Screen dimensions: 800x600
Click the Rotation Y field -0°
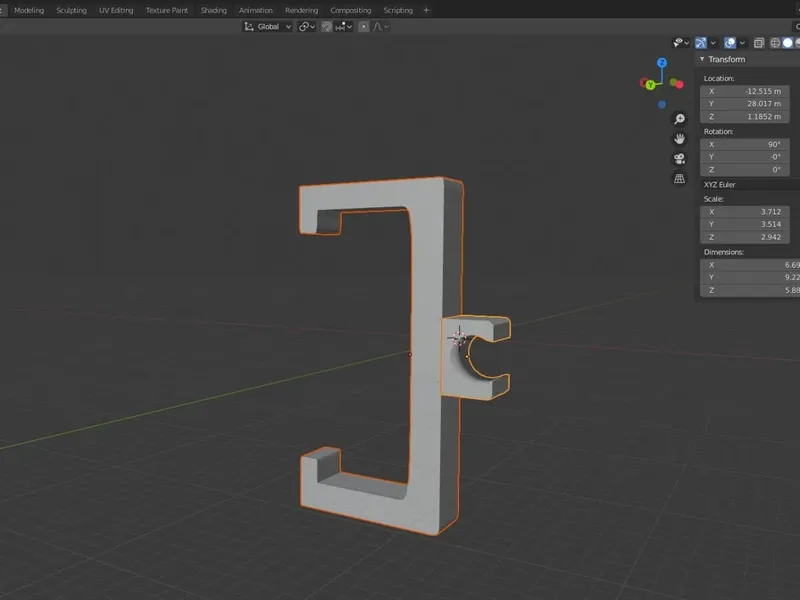(744, 157)
